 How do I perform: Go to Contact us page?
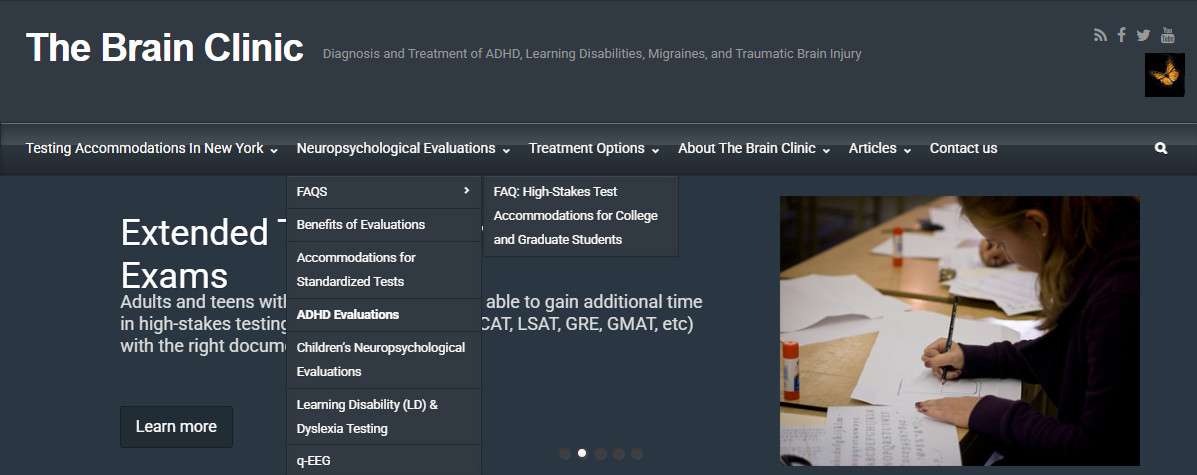963,148
